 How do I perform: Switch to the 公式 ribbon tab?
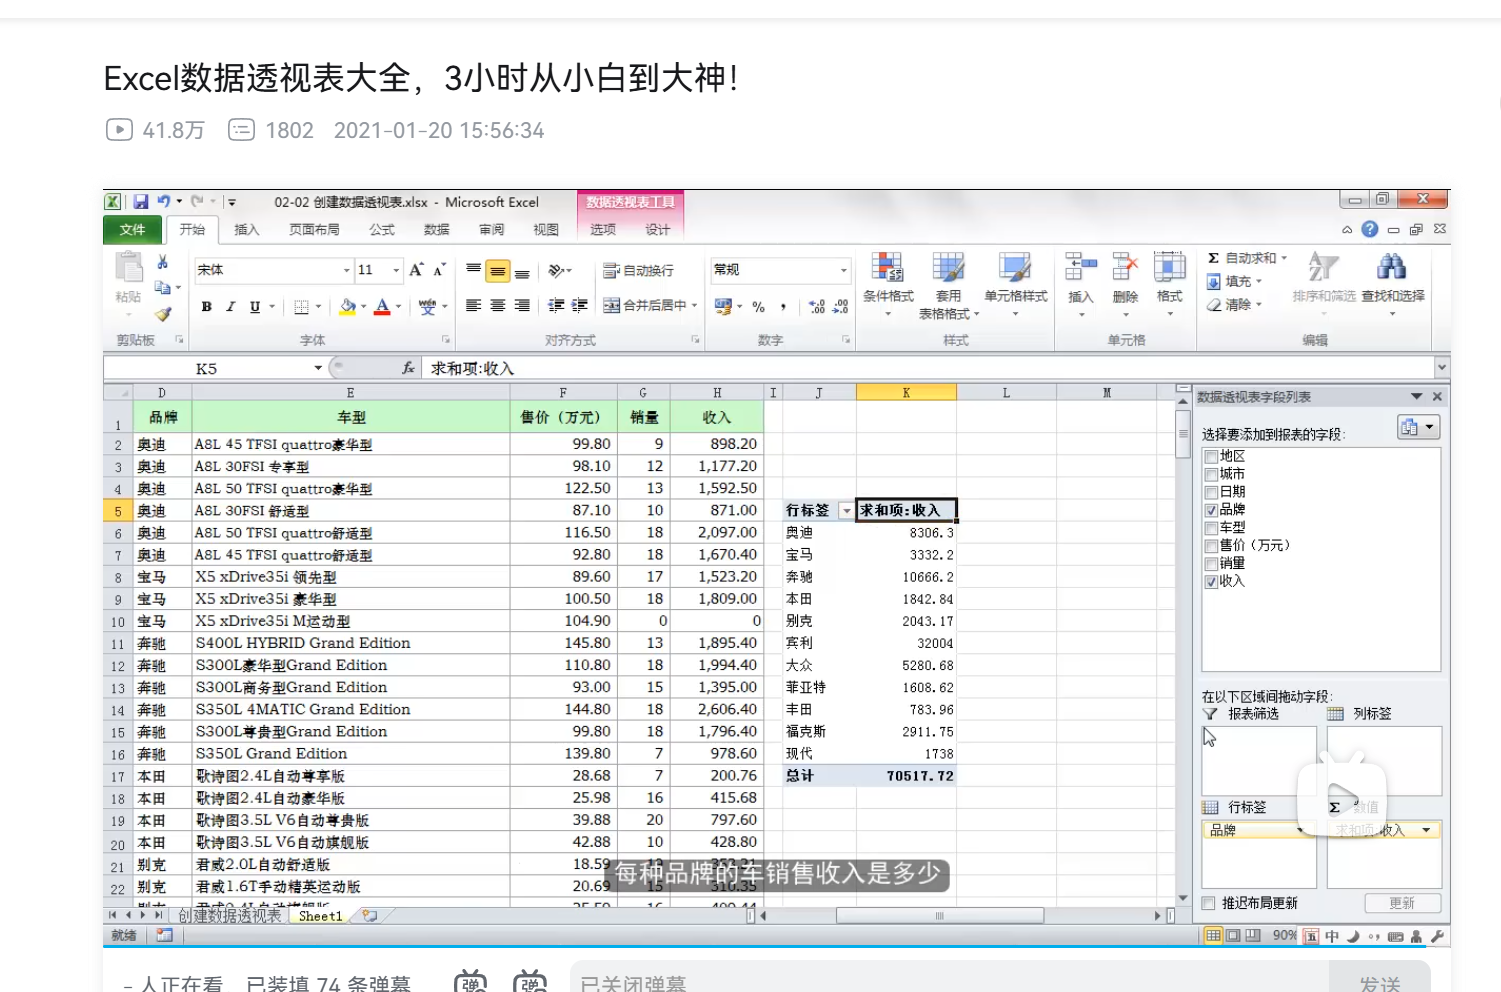coord(382,230)
